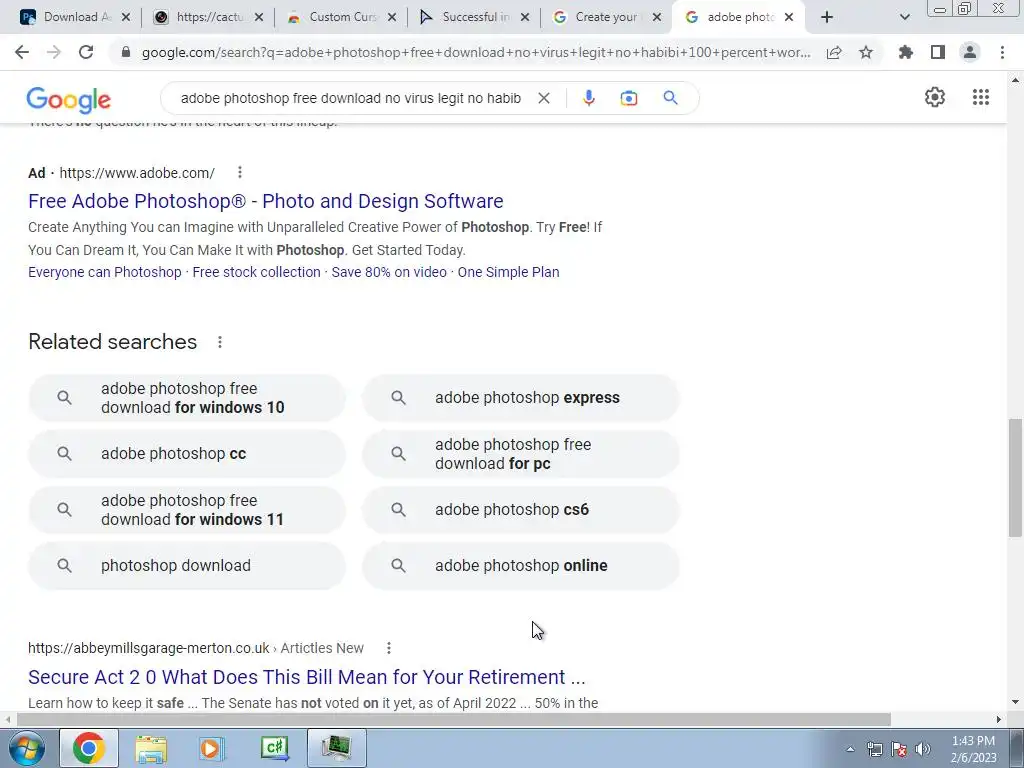The width and height of the screenshot is (1024, 768).
Task: Open options for the Adobe ad result
Action: pos(240,172)
